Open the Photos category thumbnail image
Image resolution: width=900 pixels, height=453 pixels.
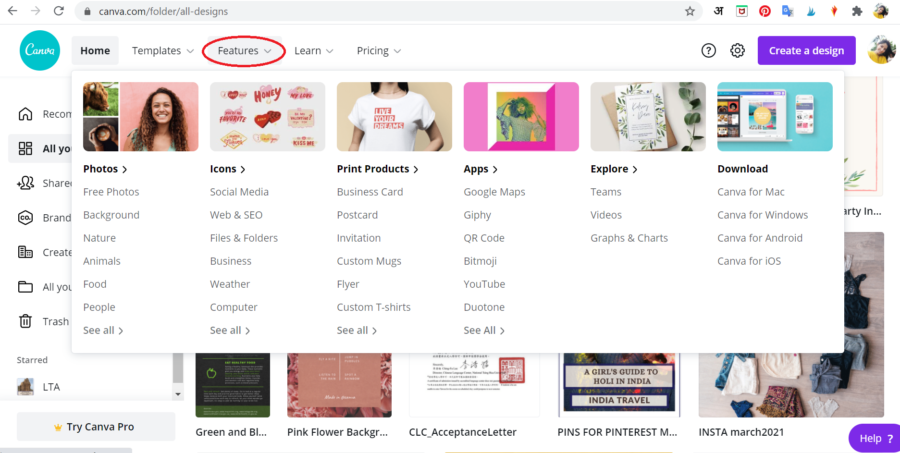click(140, 116)
